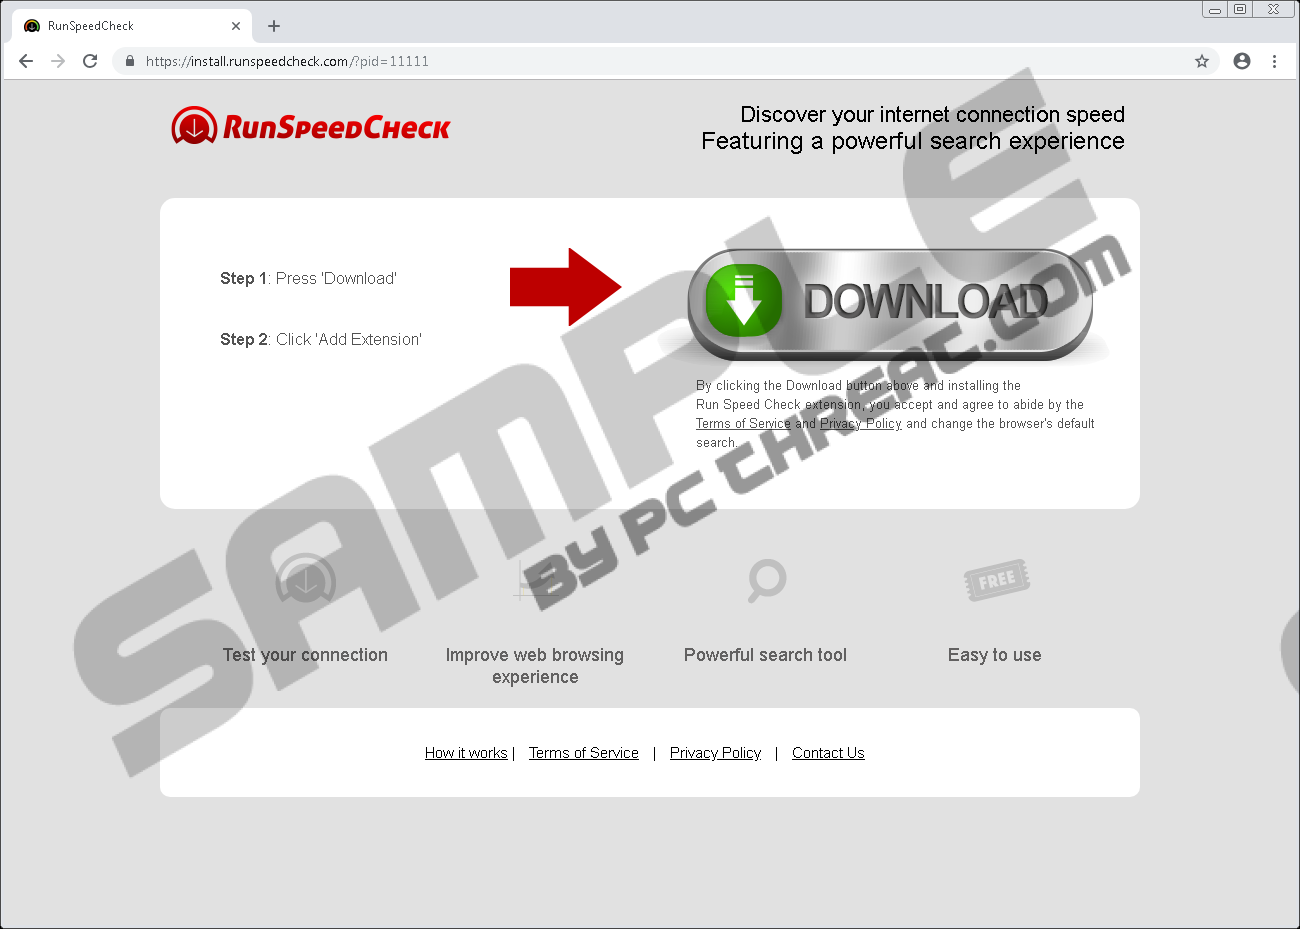1300x929 pixels.
Task: Open the footer Privacy Policy link
Action: coord(715,753)
